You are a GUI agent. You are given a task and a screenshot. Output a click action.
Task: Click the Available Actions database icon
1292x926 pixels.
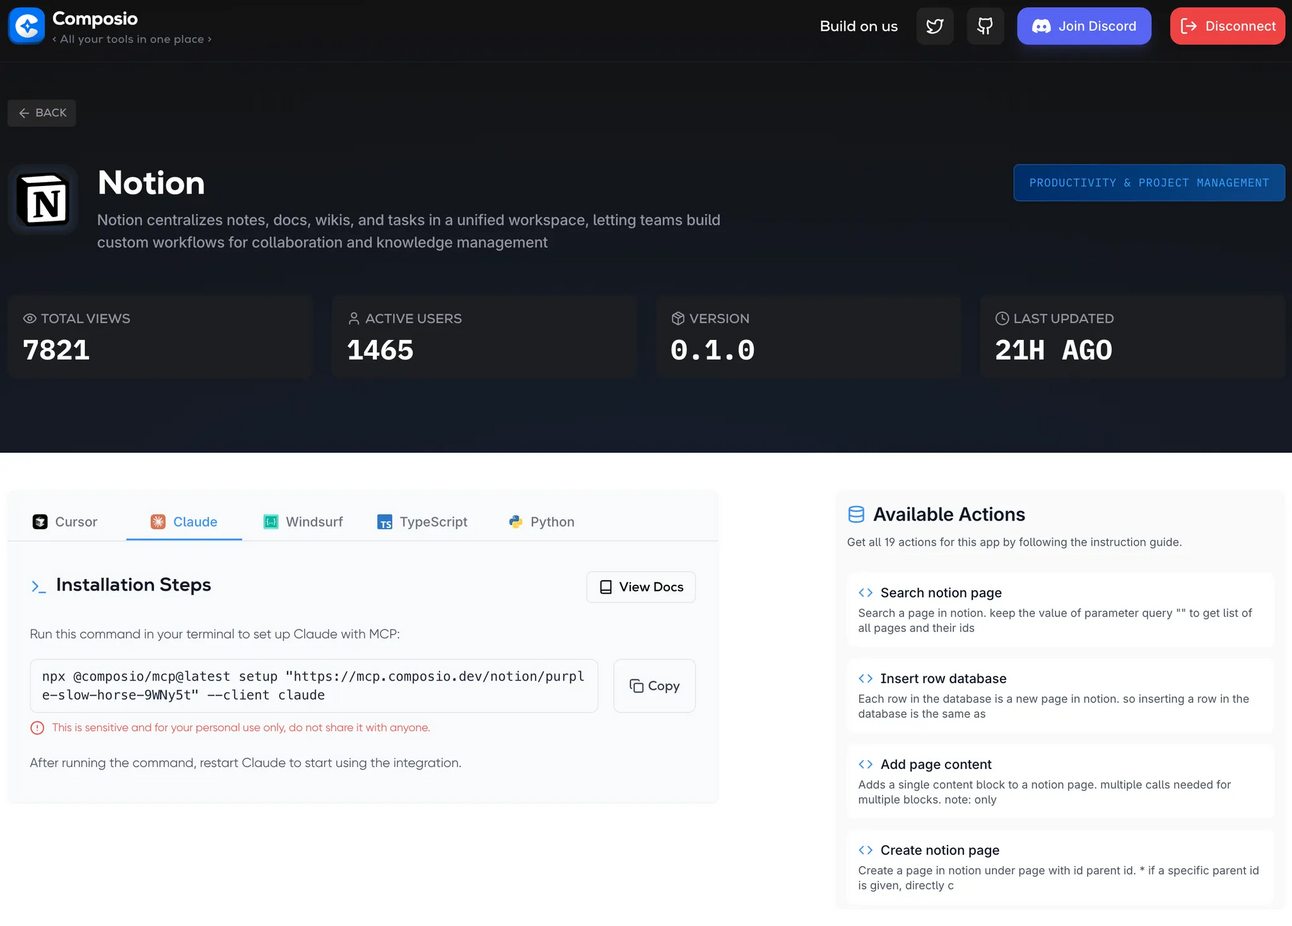point(856,515)
